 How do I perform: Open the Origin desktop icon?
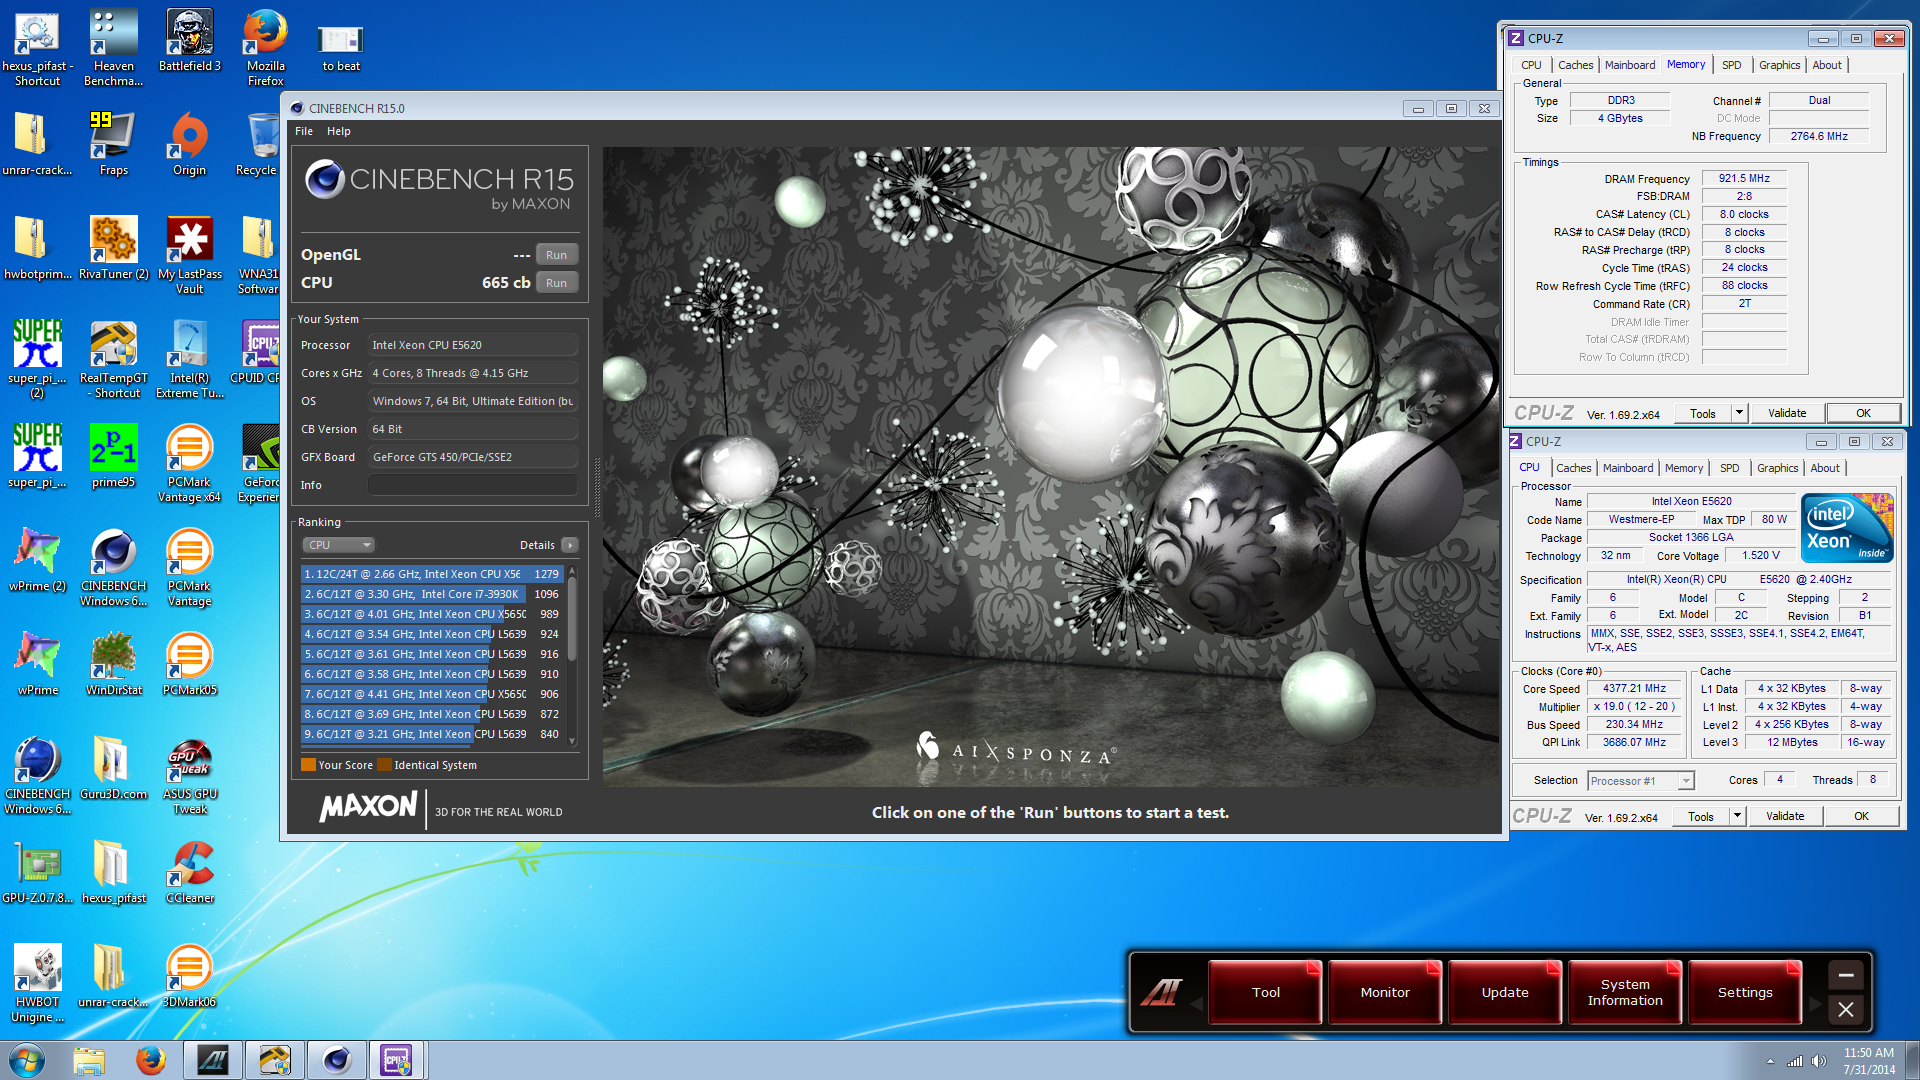point(189,143)
